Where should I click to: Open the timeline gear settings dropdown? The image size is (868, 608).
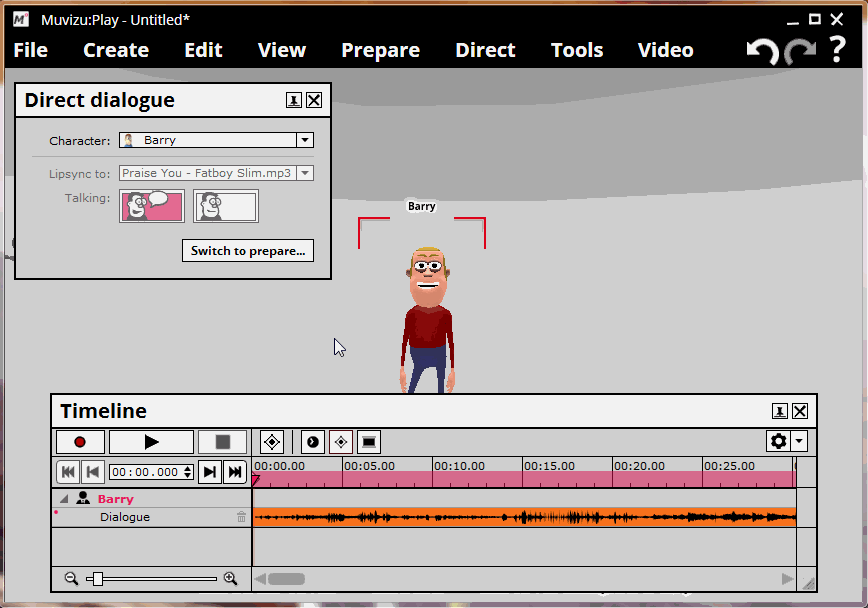(786, 441)
